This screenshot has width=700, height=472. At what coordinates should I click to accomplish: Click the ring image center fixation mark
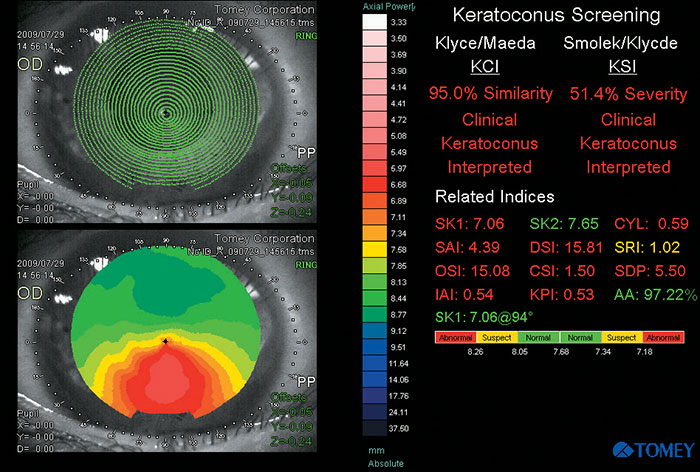(166, 113)
